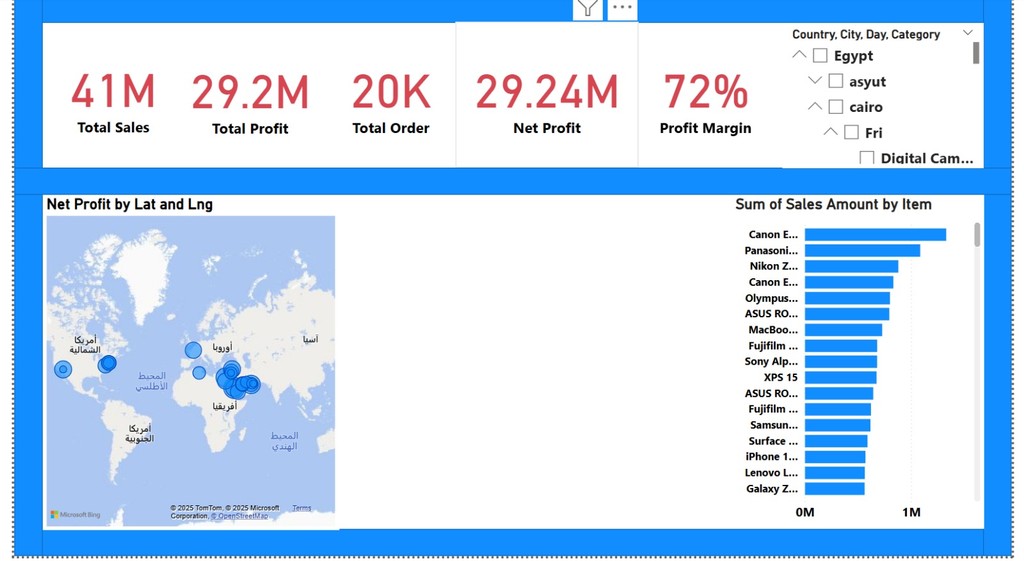Tick the Fri checkbox

(852, 133)
